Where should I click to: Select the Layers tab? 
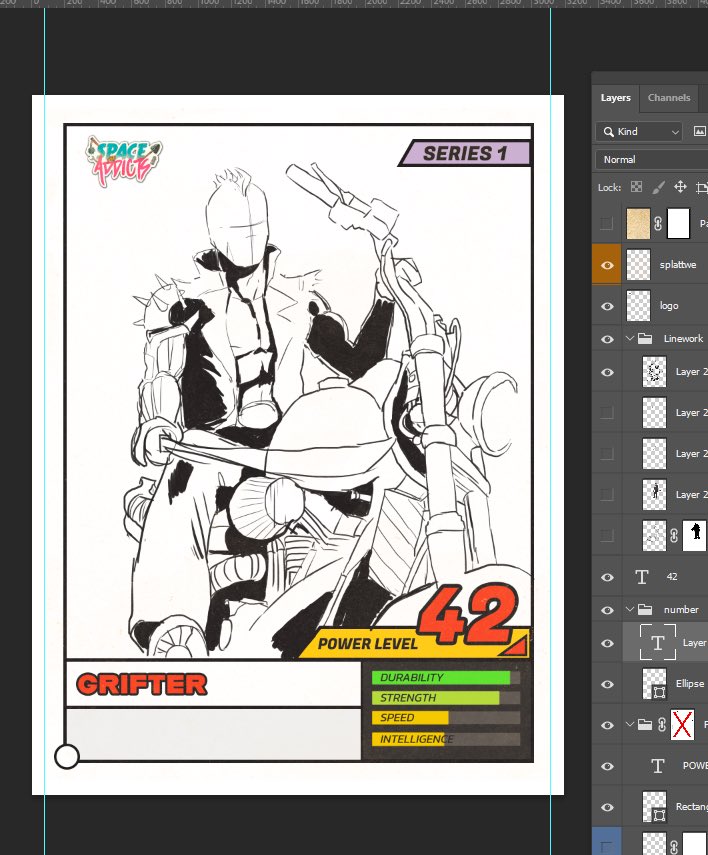(615, 98)
